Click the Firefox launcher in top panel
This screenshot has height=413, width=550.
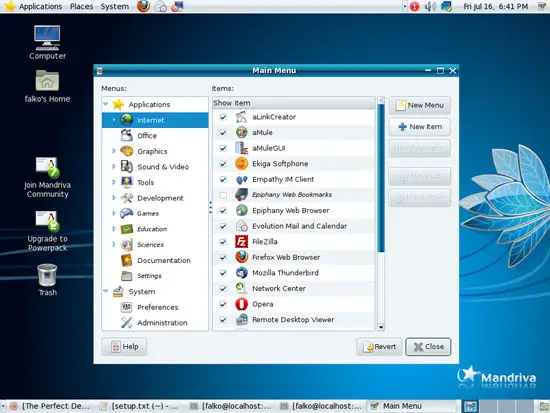pyautogui.click(x=143, y=6)
